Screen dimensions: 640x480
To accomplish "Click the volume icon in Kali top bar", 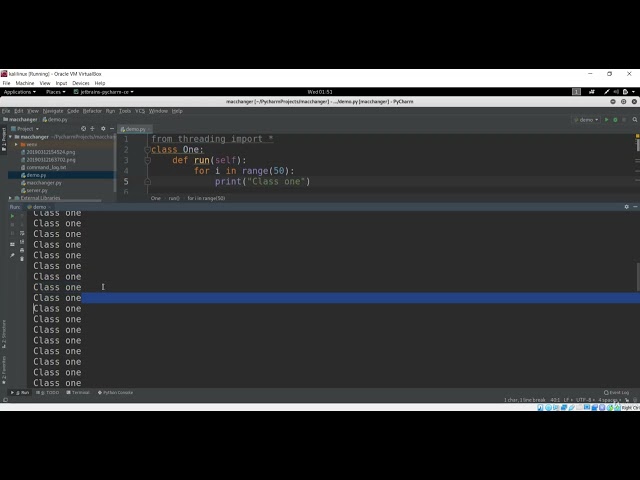I will [x=616, y=92].
